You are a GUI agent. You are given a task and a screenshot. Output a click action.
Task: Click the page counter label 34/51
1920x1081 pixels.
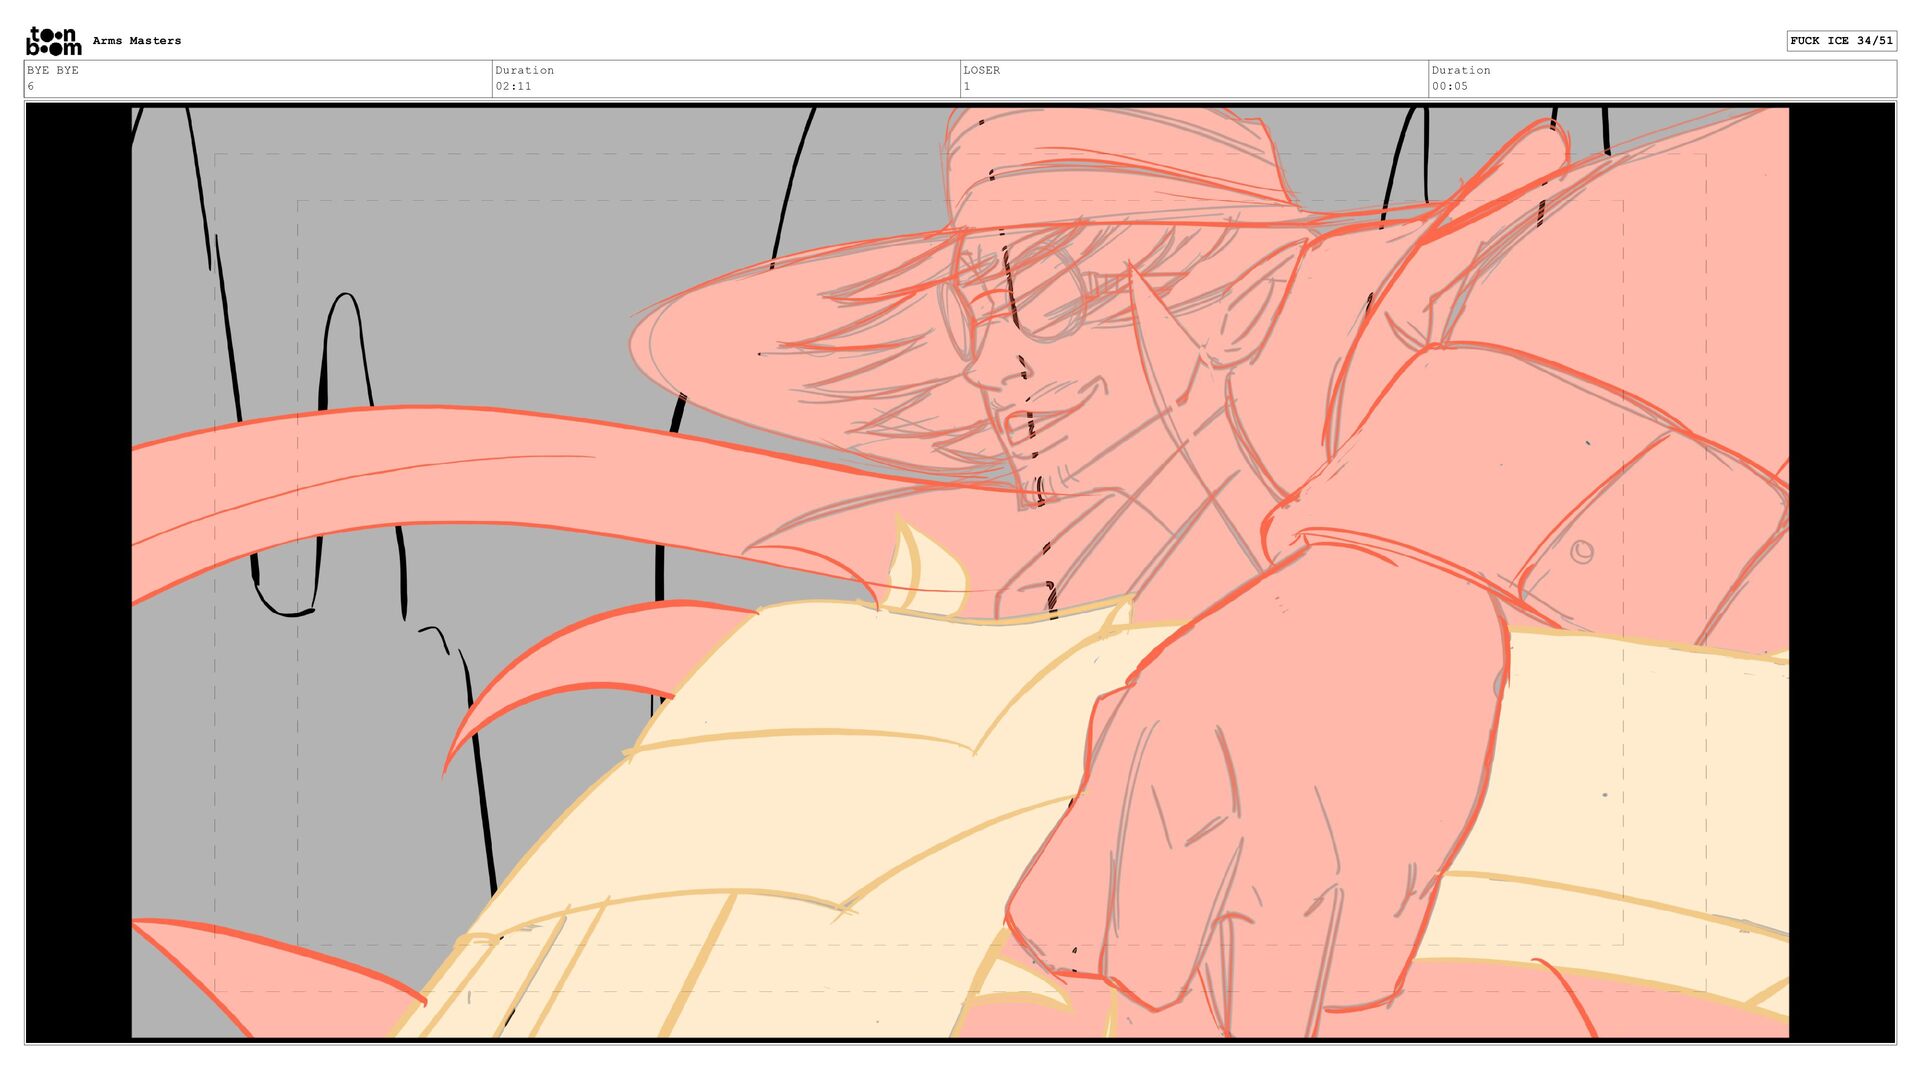pyautogui.click(x=1875, y=41)
